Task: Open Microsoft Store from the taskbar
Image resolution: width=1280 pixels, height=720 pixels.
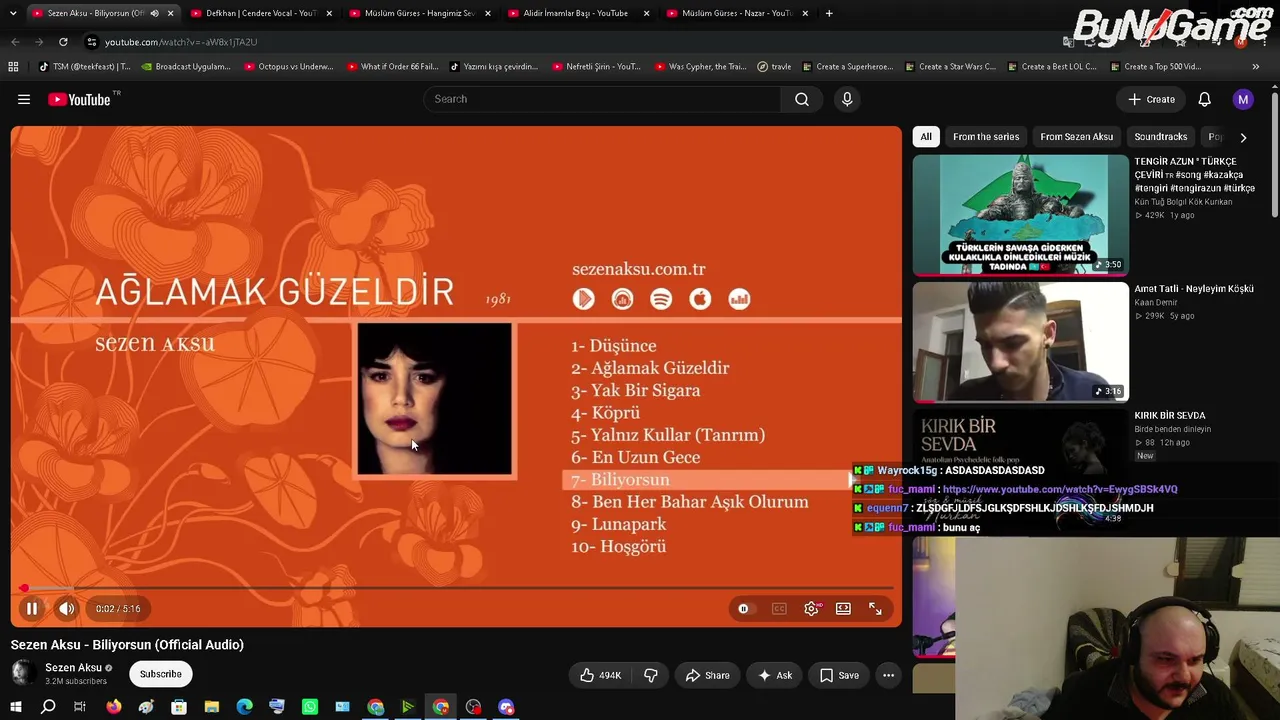Action: click(179, 707)
